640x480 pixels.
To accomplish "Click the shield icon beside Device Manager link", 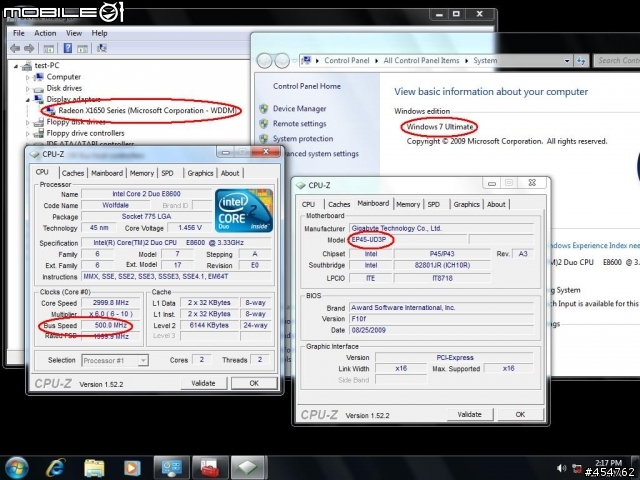I will click(x=264, y=109).
